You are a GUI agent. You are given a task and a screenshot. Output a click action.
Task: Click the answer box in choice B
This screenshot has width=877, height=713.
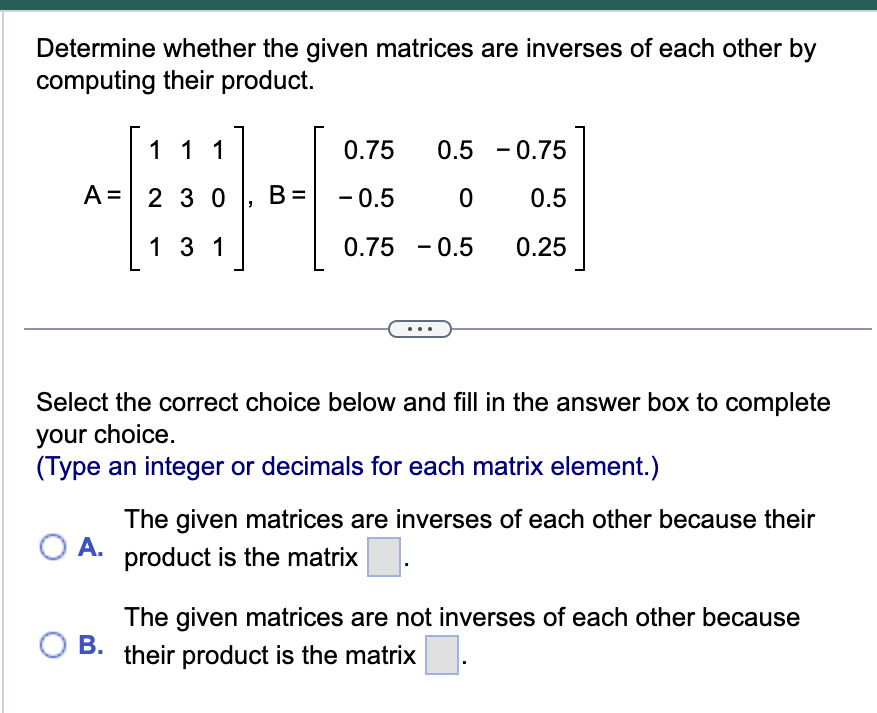[440, 656]
